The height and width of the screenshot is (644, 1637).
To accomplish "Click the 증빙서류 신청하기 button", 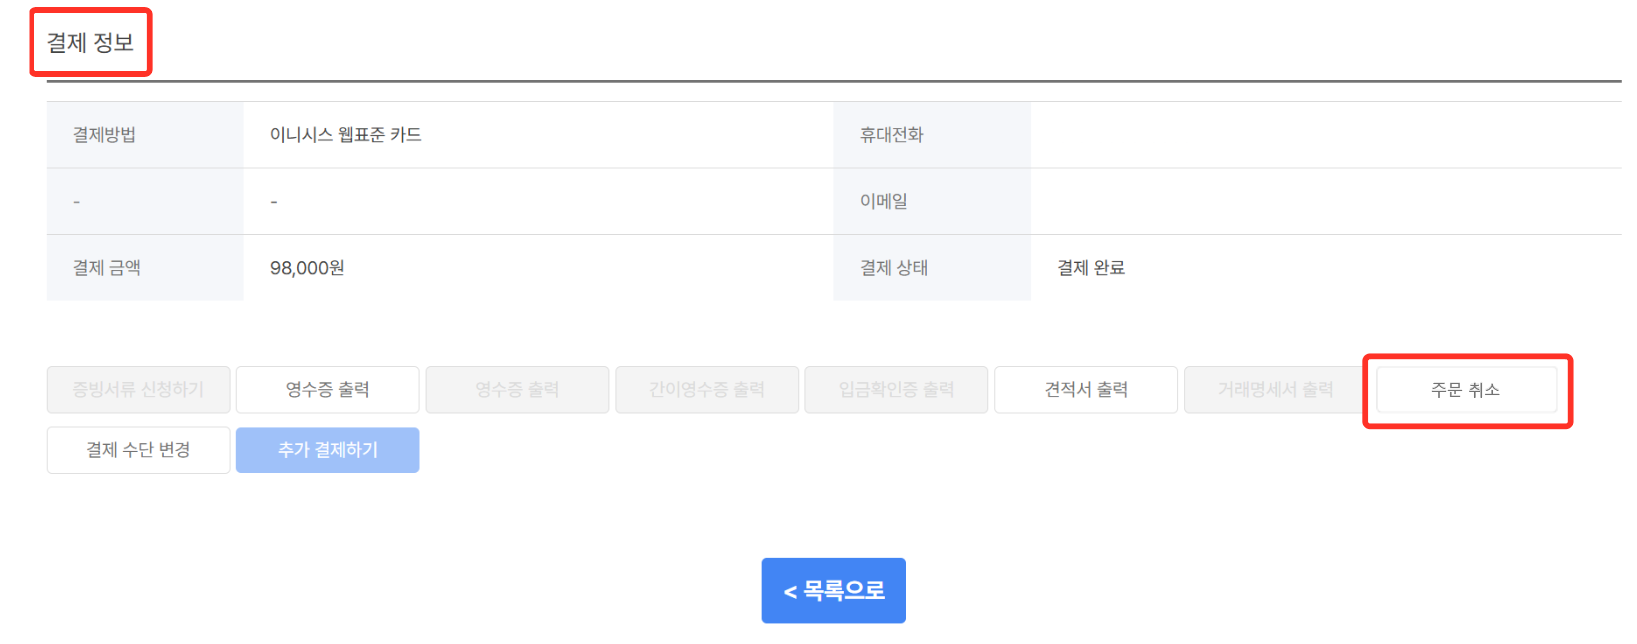I will pos(138,390).
